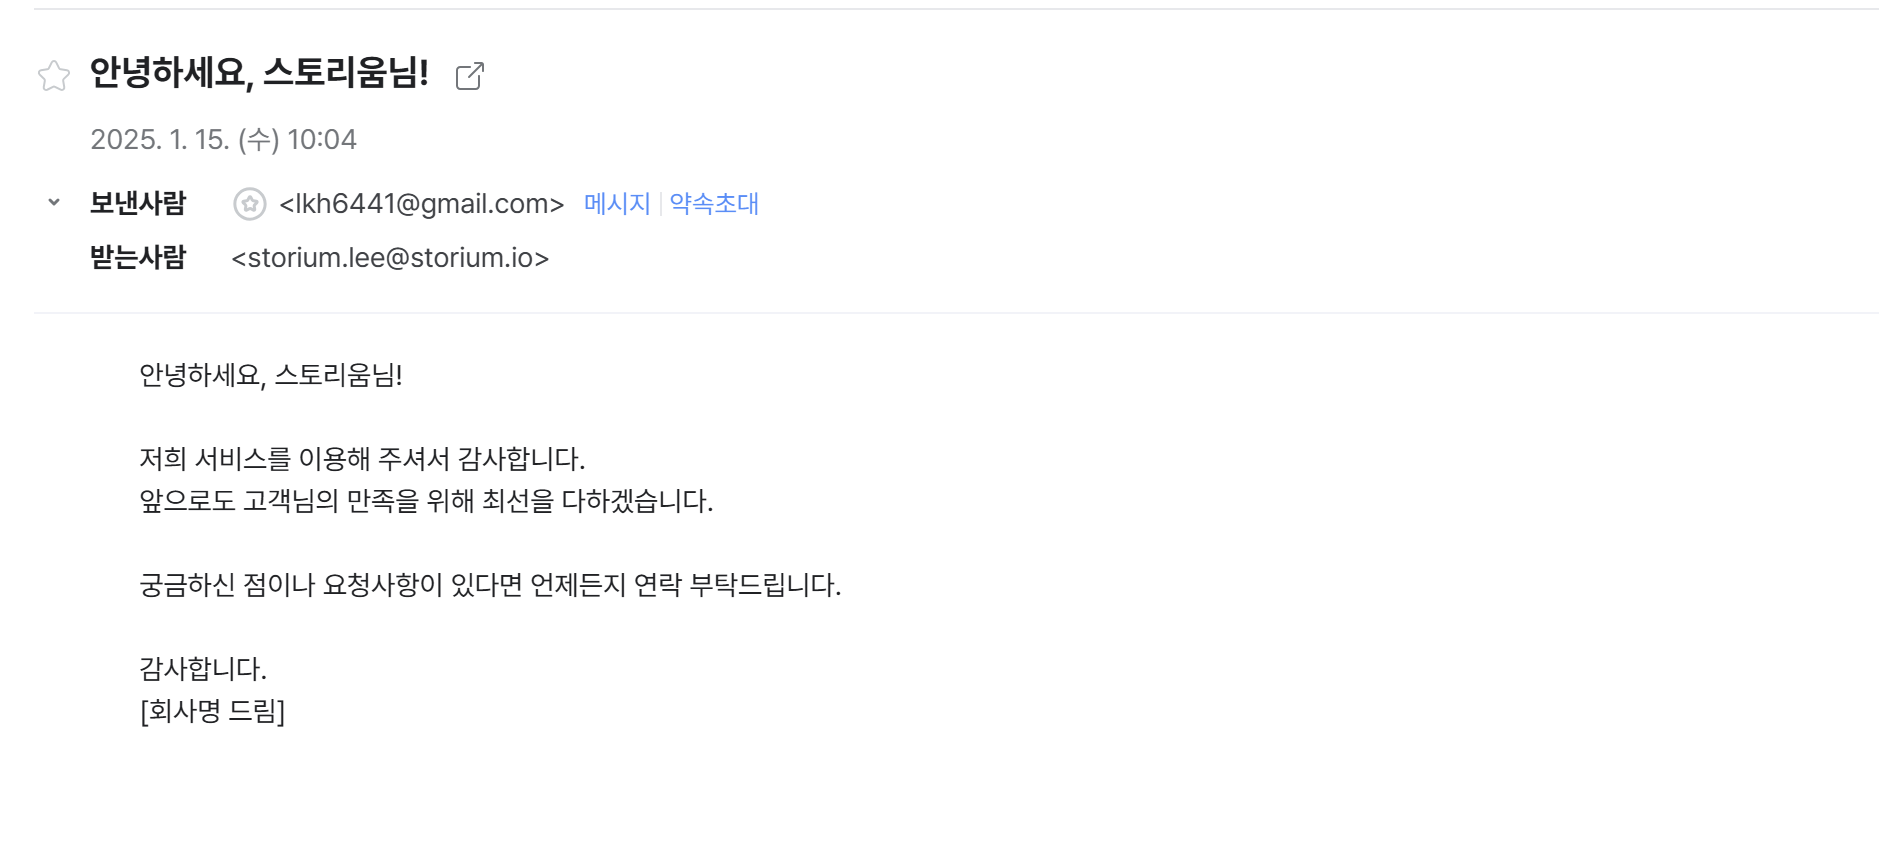Select sender address lkh6441@gmail.com
Viewport: 1879px width, 867px height.
pos(422,204)
